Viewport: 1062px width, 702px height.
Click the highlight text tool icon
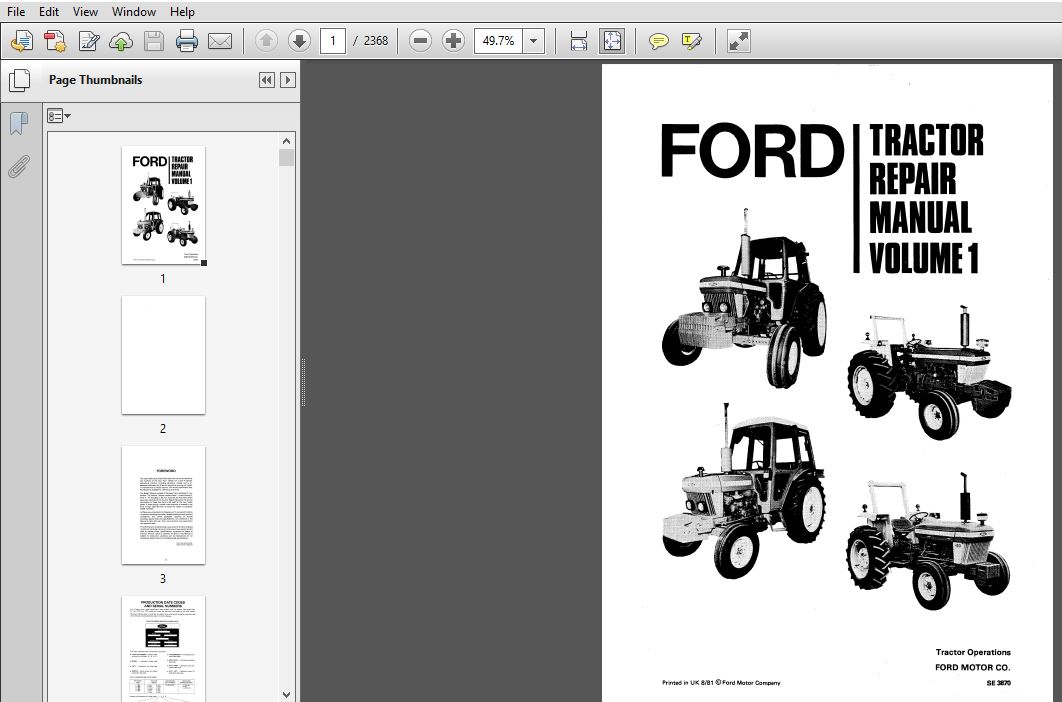(x=692, y=41)
